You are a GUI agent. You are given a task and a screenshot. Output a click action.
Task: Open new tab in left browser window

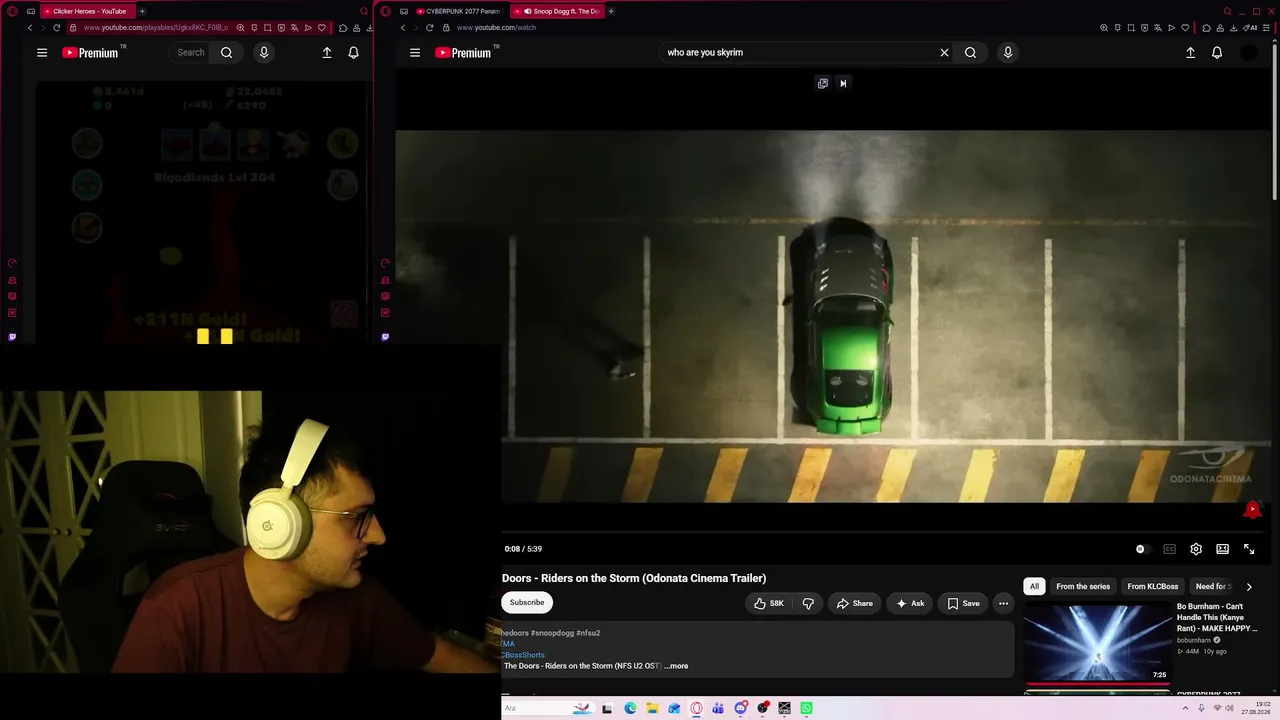coord(142,11)
